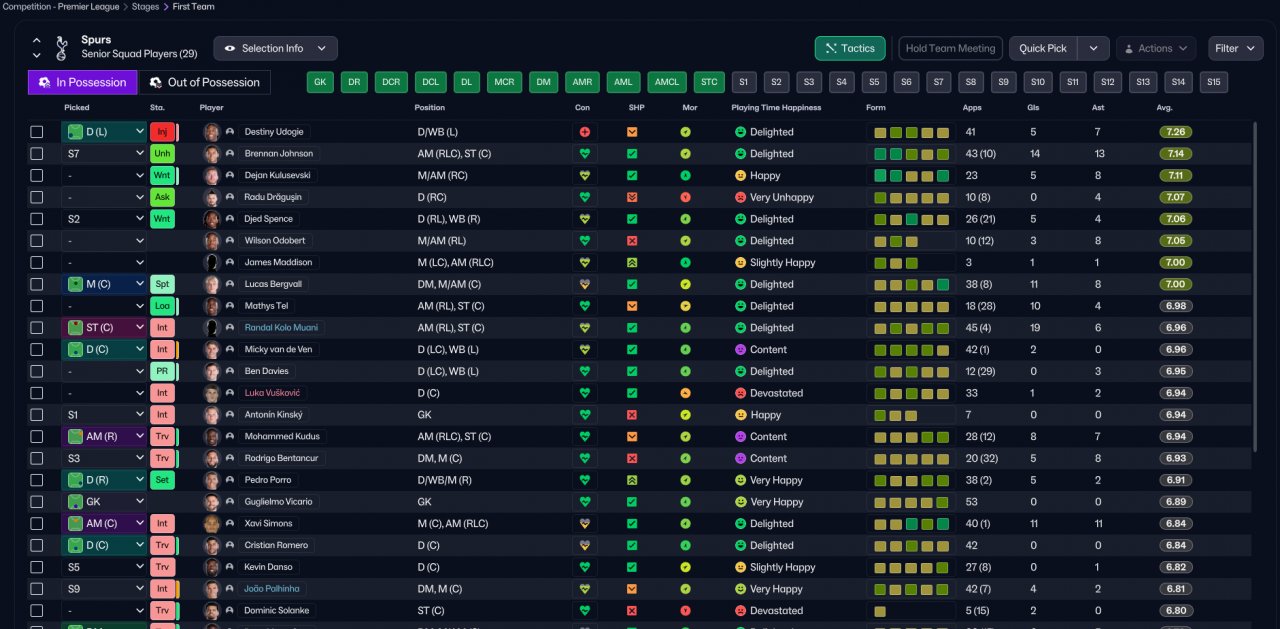Select the S1 substitute slot

point(744,82)
